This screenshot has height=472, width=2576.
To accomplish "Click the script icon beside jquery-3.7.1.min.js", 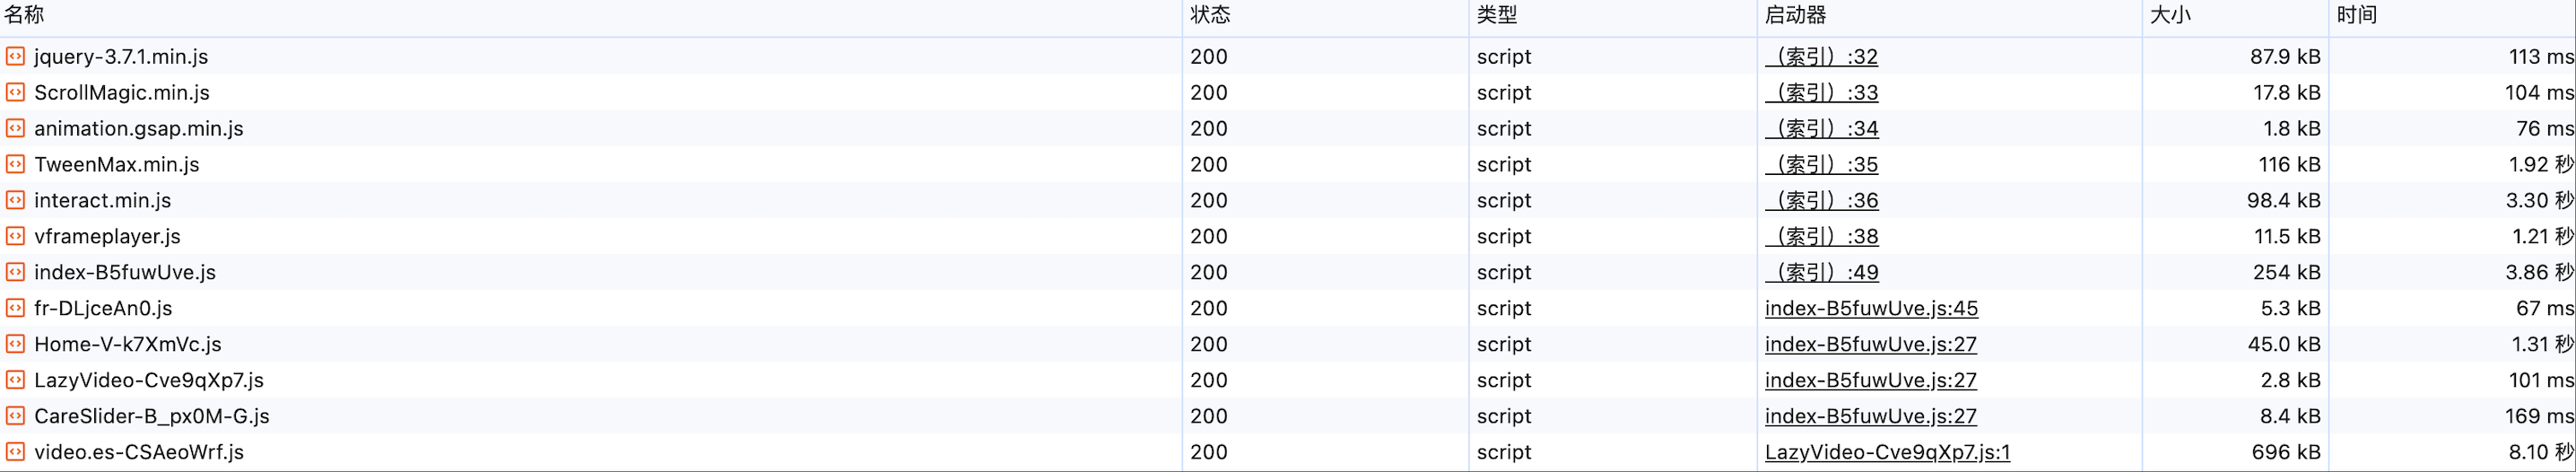I will 15,56.
